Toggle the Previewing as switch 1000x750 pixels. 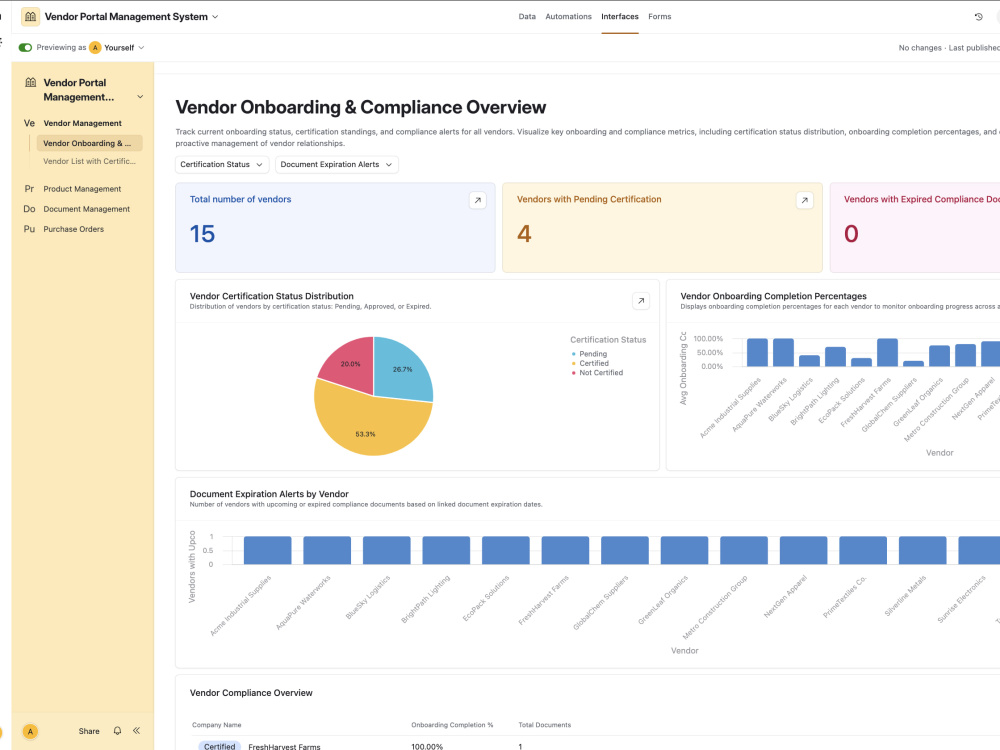pyautogui.click(x=26, y=47)
